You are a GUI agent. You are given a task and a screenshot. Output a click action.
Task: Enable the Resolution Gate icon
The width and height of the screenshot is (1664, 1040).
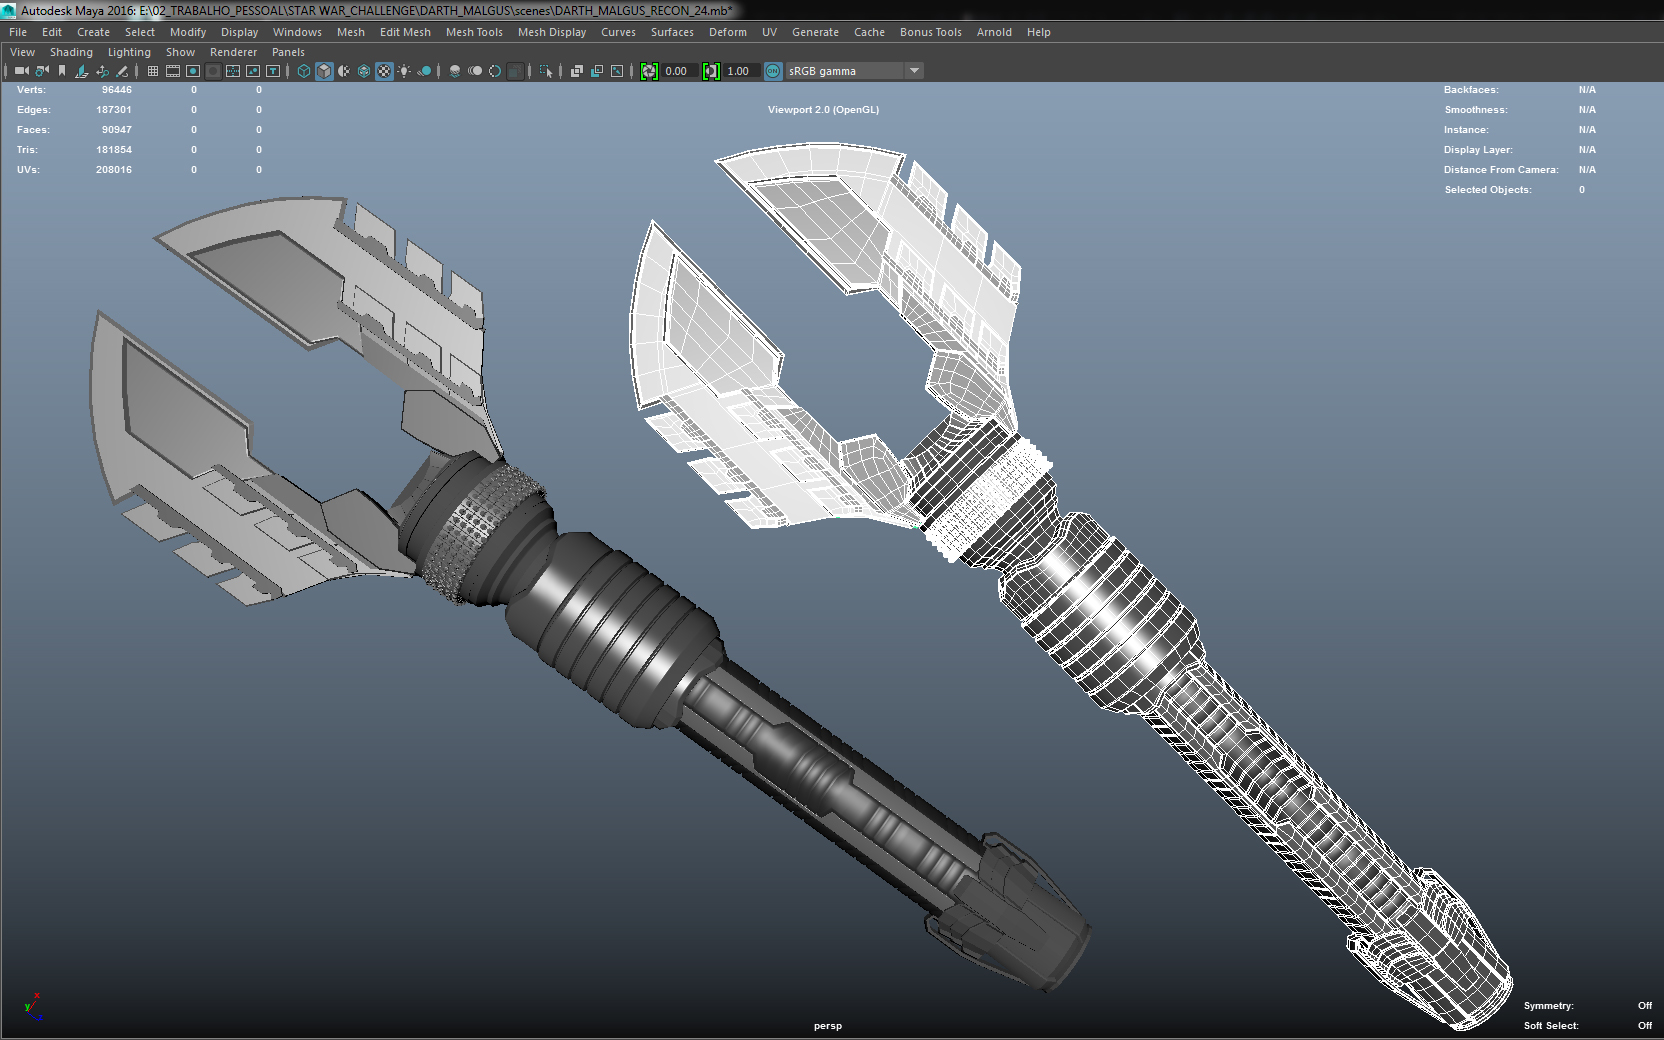(193, 71)
